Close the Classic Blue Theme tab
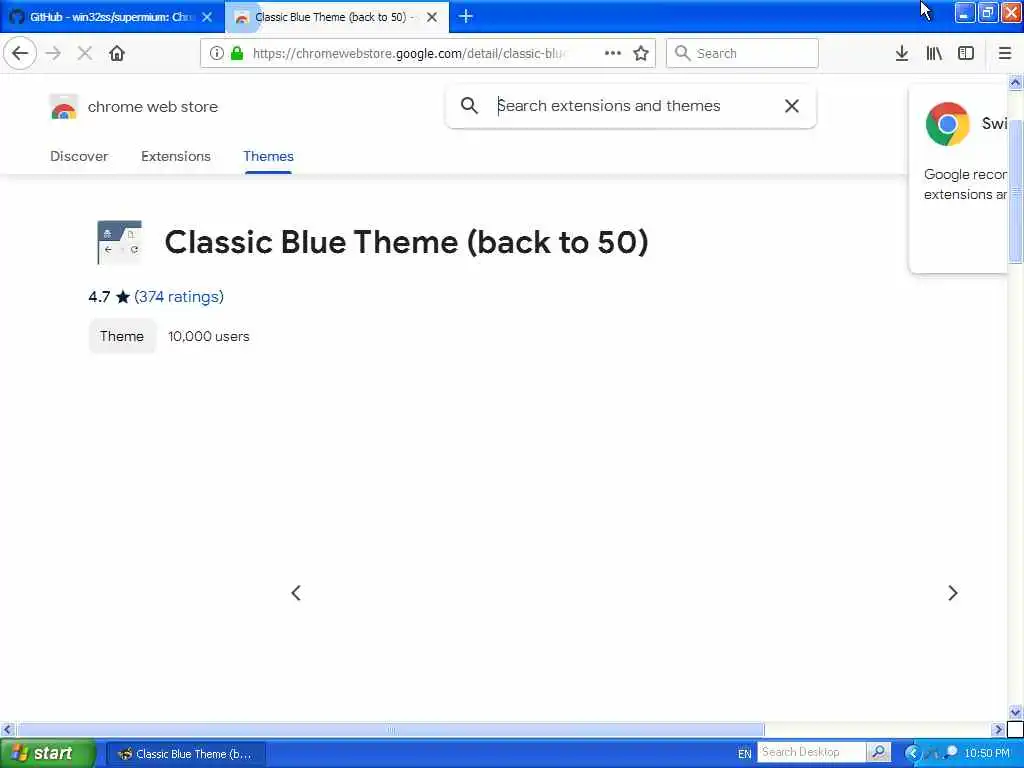 [432, 17]
